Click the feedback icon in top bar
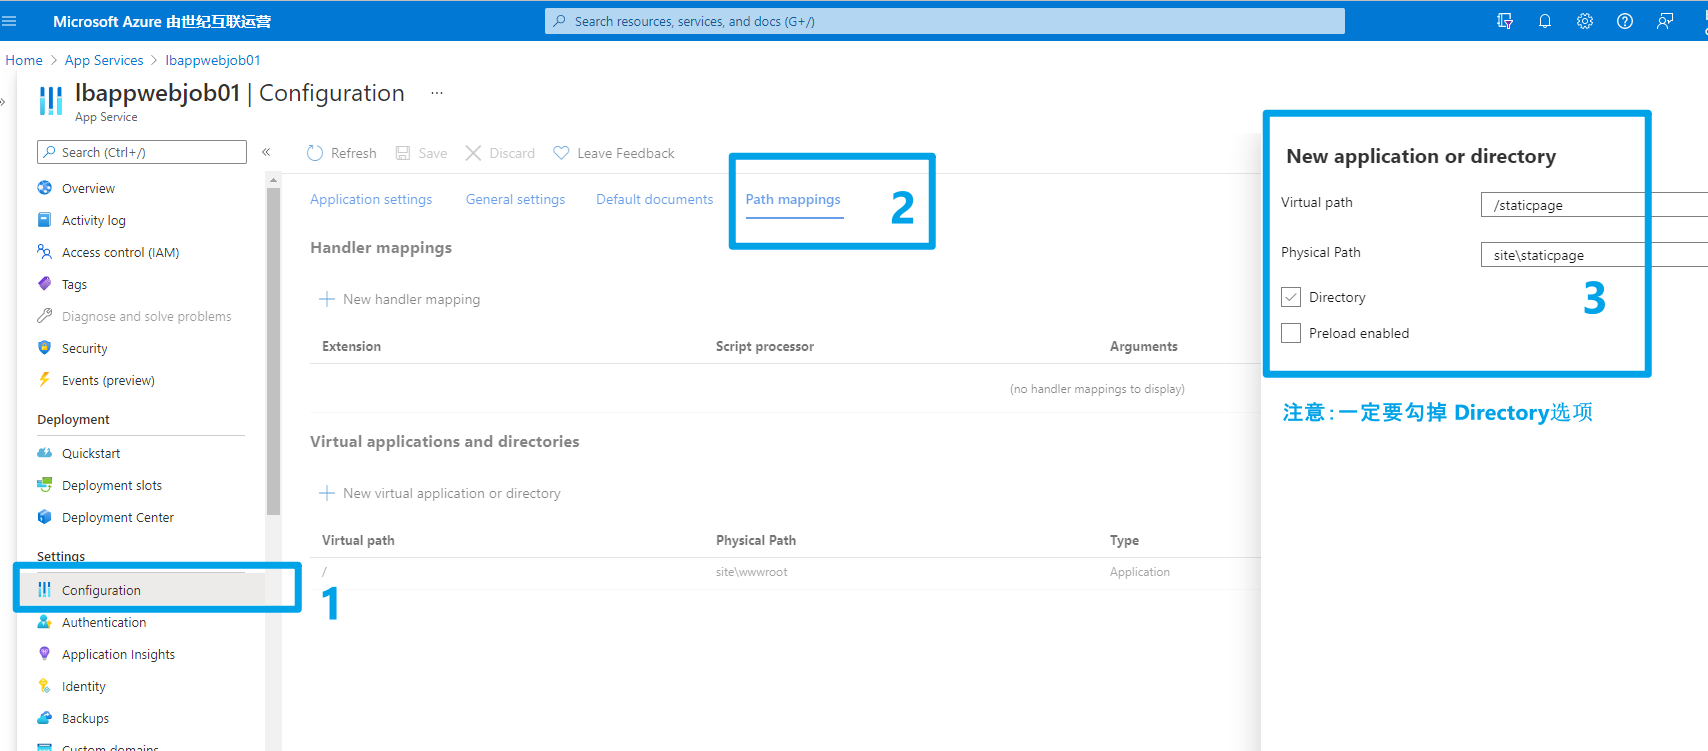The height and width of the screenshot is (751, 1708). tap(1664, 21)
